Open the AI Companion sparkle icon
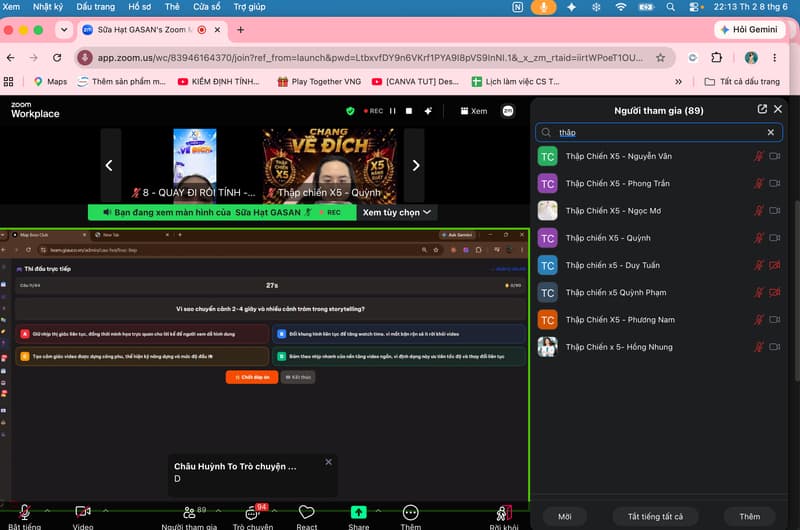 428,111
